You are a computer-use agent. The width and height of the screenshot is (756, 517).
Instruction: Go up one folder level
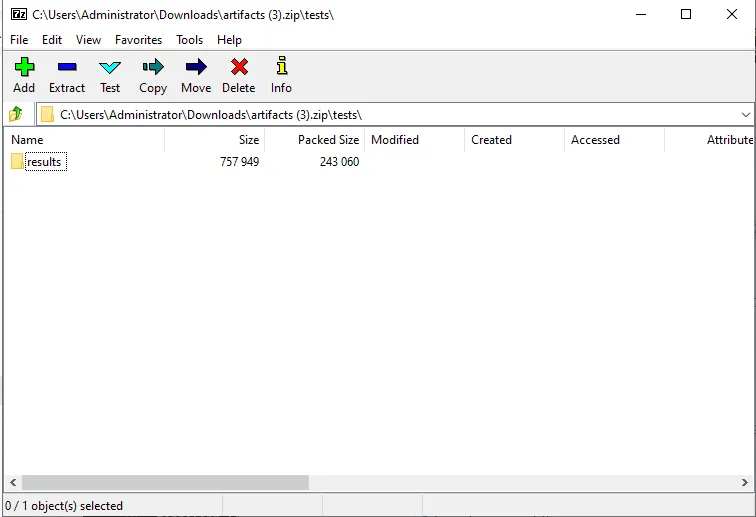coord(16,115)
